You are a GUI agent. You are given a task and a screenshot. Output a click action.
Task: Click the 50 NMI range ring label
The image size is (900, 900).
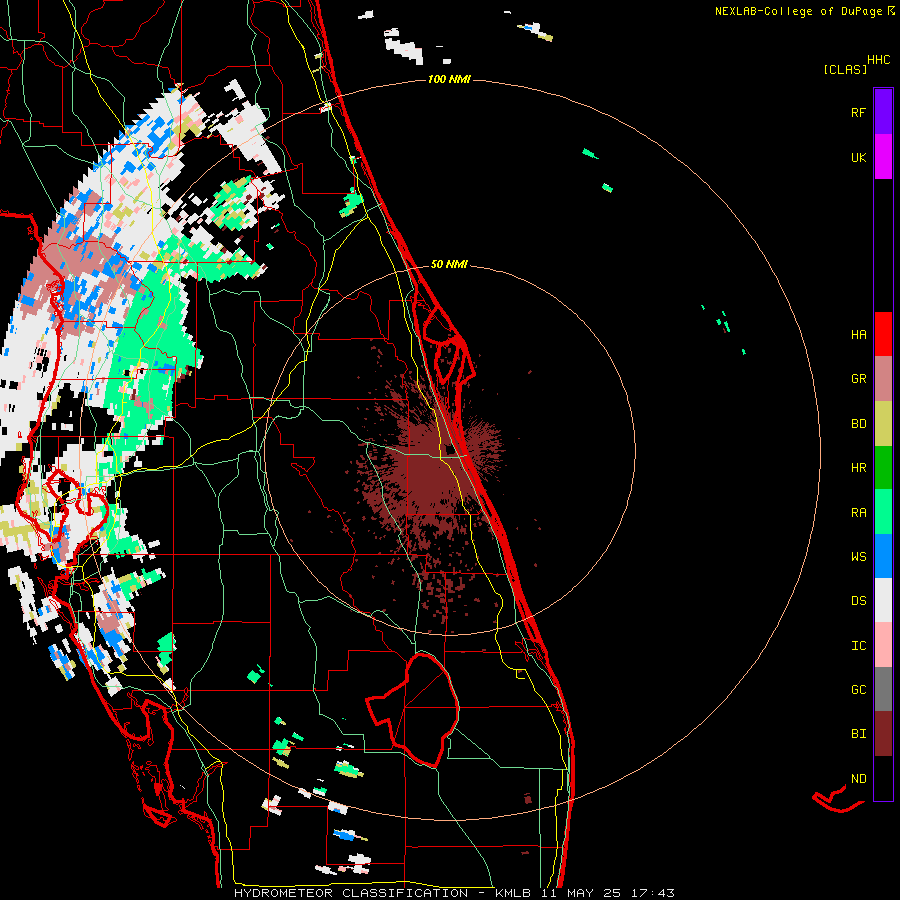pyautogui.click(x=449, y=264)
